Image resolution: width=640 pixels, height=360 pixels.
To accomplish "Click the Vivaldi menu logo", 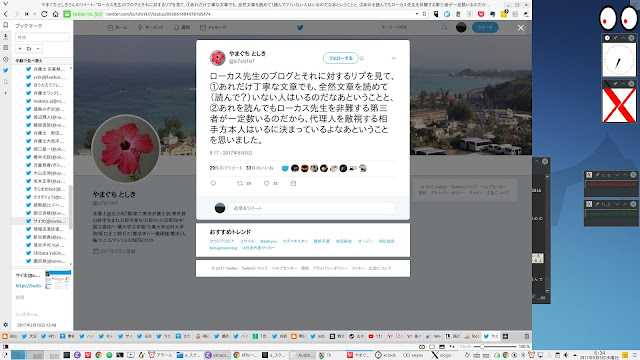I will 5,4.
